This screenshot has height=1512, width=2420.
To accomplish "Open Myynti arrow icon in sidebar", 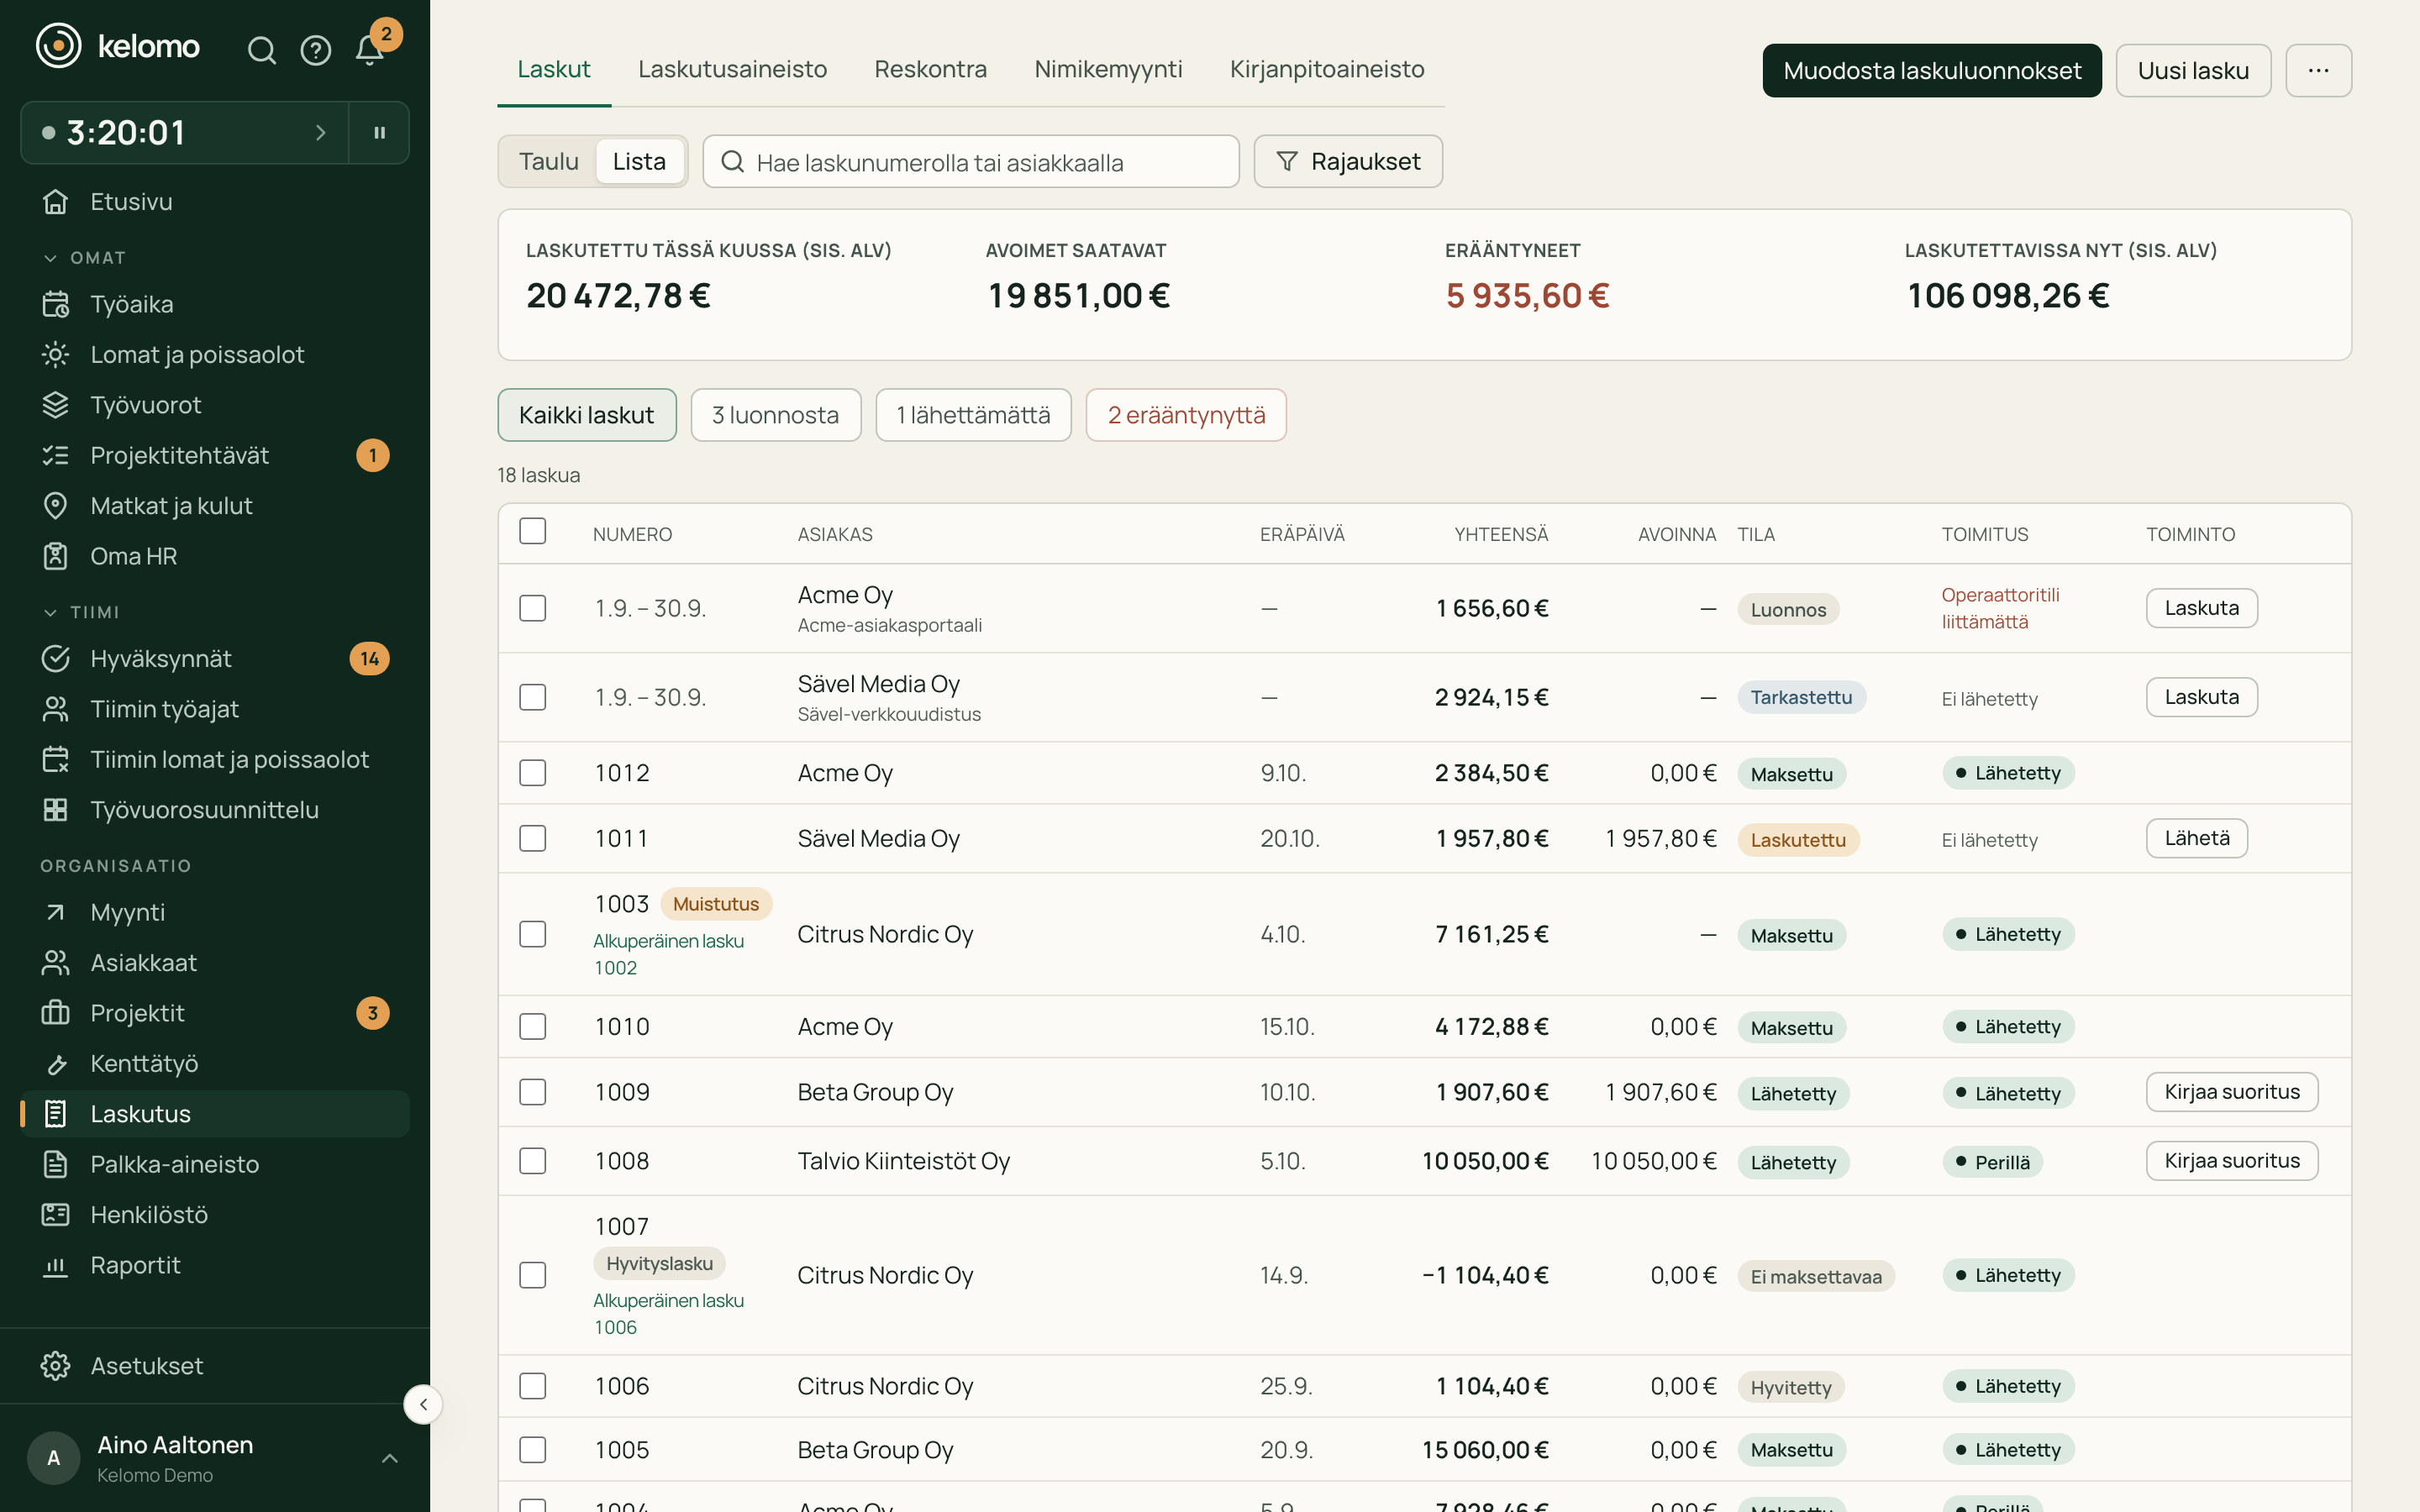I will 56,912.
